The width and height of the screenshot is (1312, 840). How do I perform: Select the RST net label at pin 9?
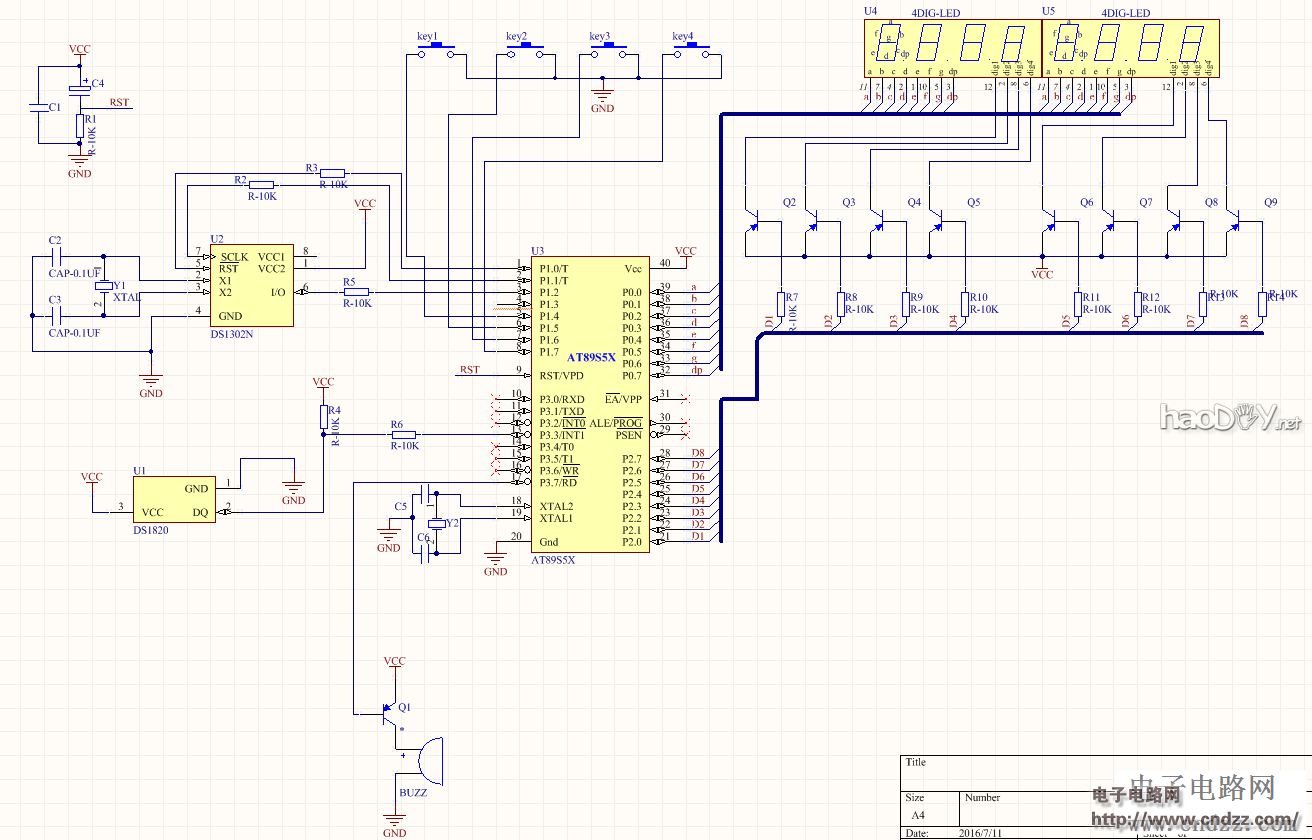[469, 370]
